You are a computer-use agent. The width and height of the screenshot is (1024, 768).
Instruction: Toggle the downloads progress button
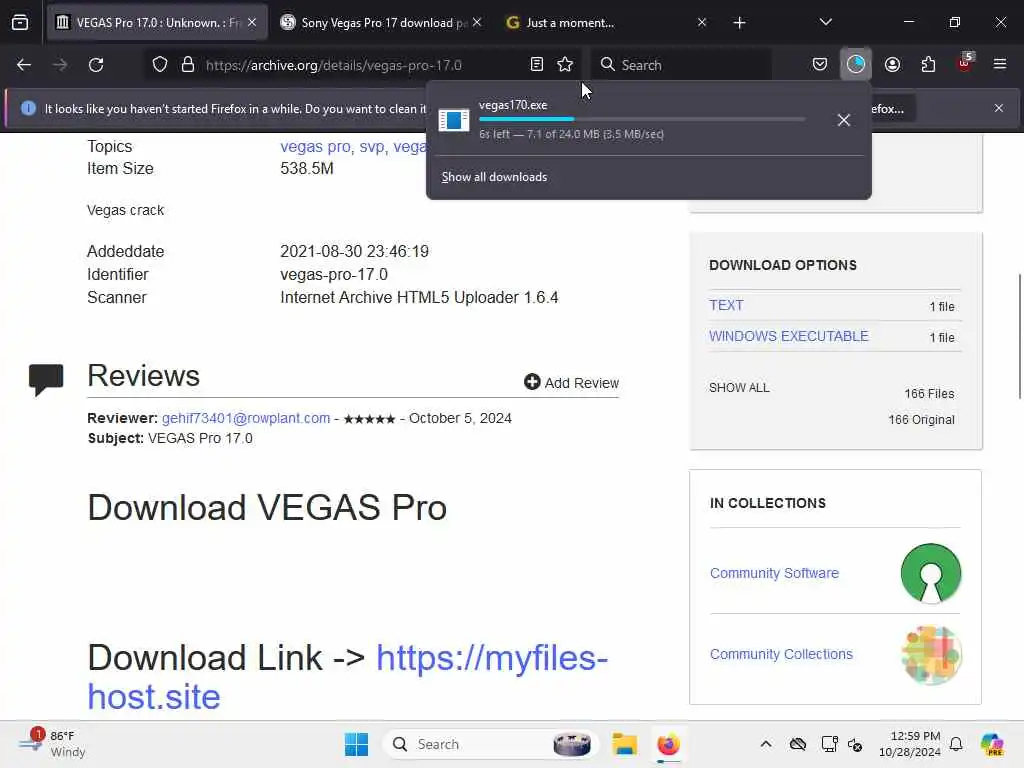coord(856,65)
